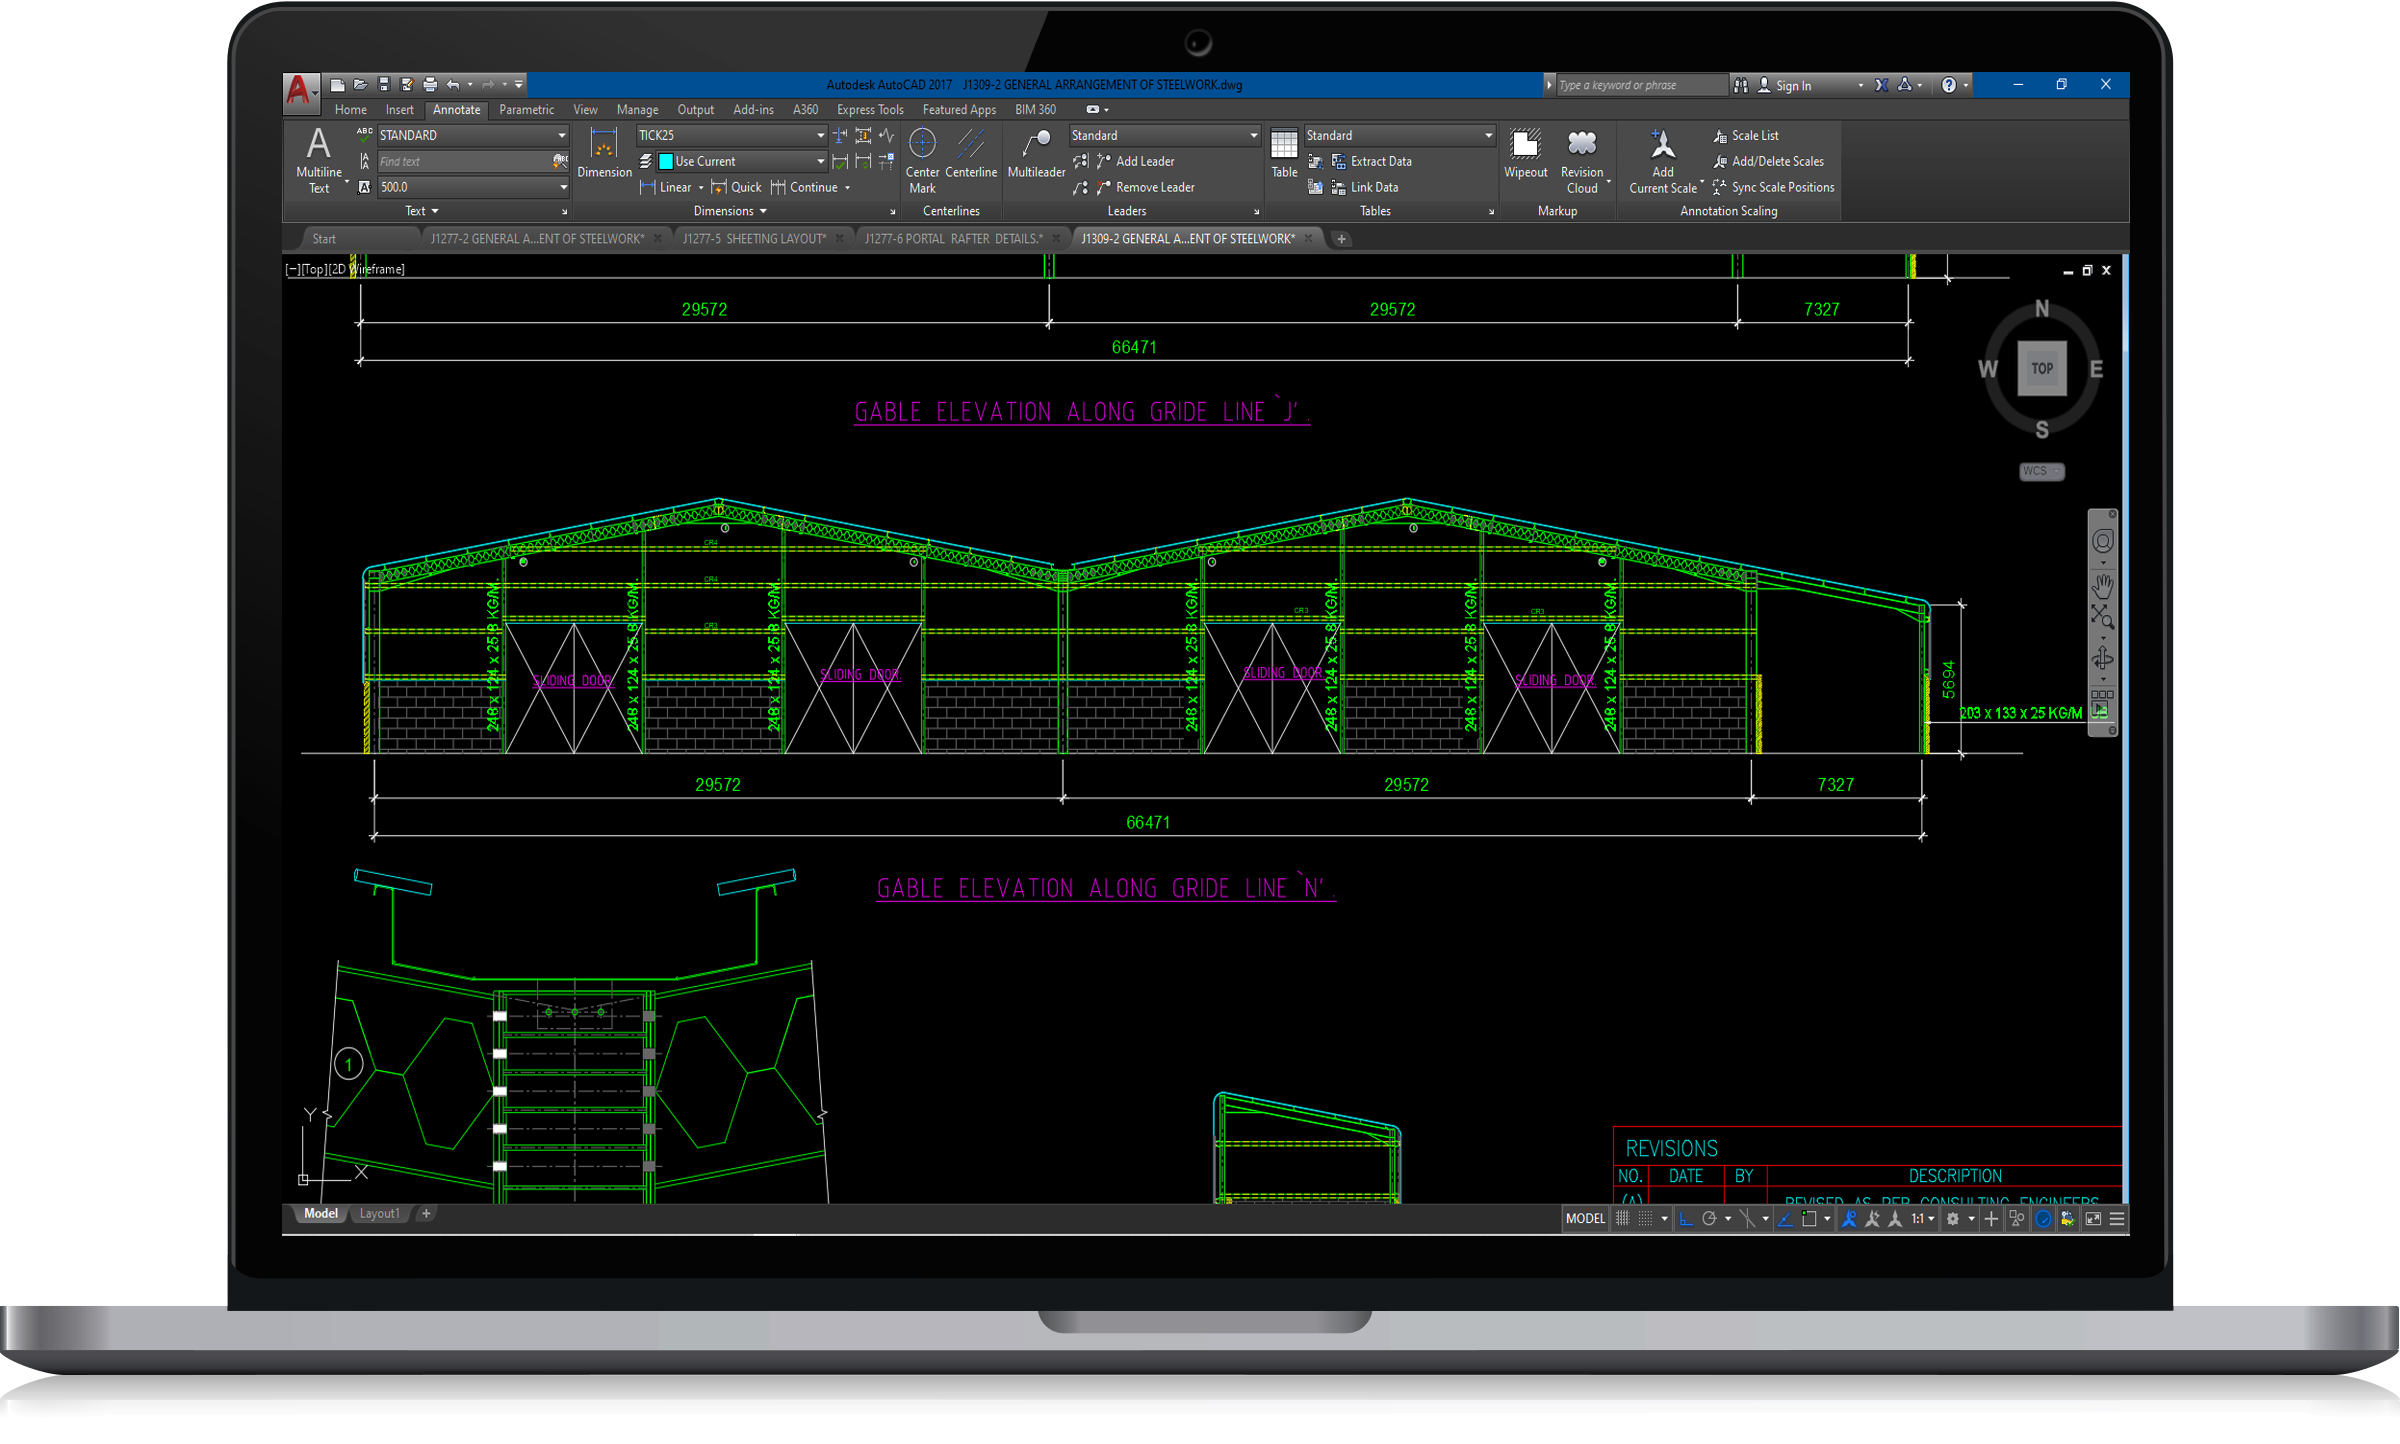Toggle Hardware Acceleration blue circle icon
Image resolution: width=2400 pixels, height=1444 pixels.
click(x=2043, y=1218)
